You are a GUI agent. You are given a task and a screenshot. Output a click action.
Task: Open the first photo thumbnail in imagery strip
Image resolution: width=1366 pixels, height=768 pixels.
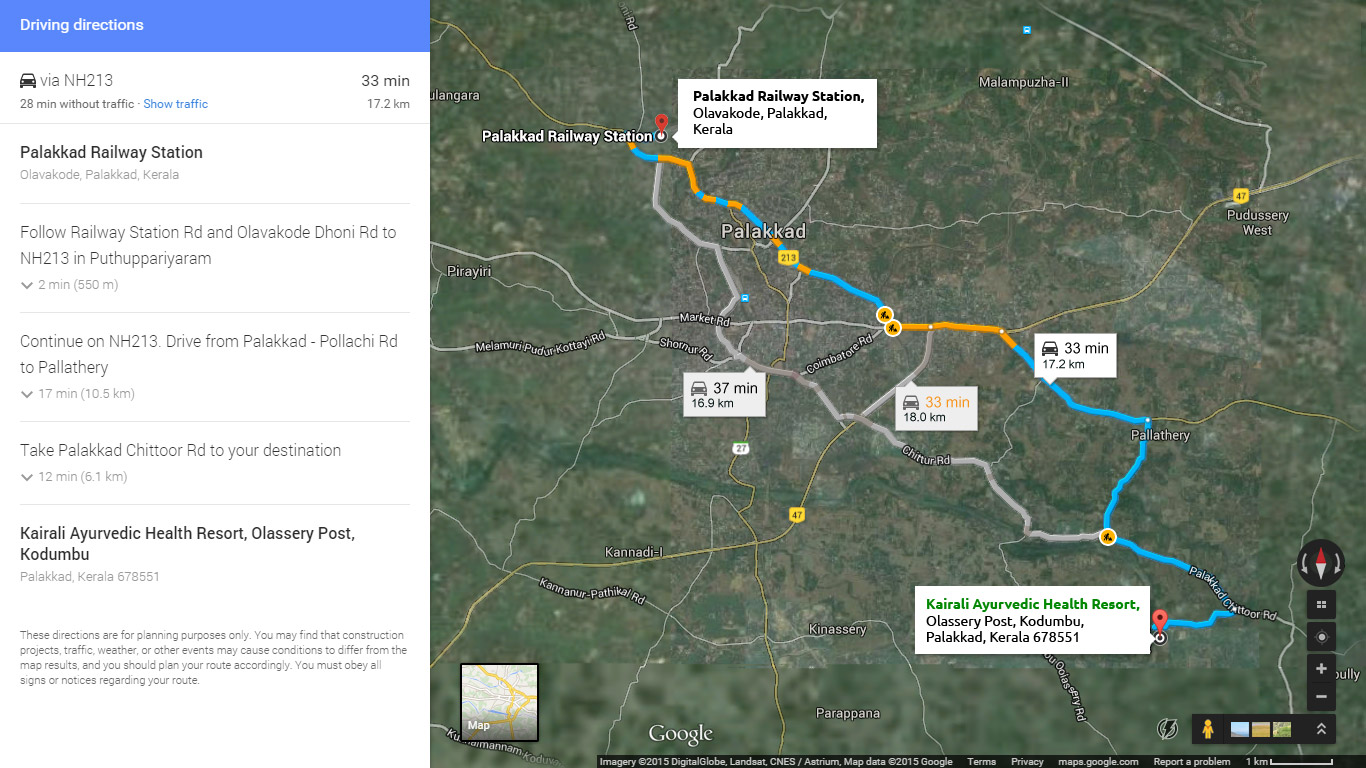point(1240,730)
